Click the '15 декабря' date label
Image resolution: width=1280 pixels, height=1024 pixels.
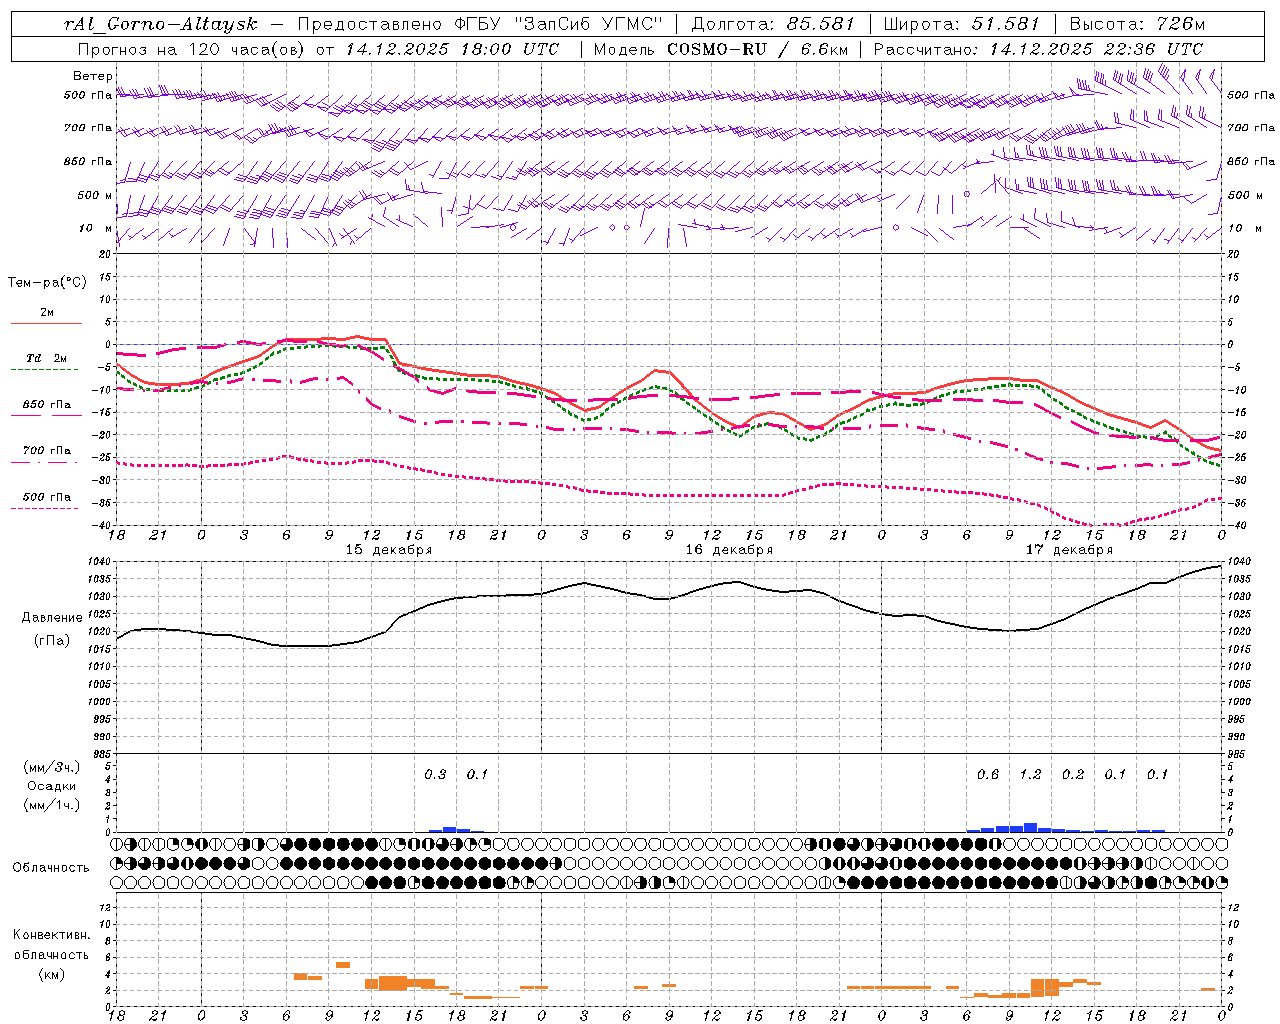click(389, 550)
